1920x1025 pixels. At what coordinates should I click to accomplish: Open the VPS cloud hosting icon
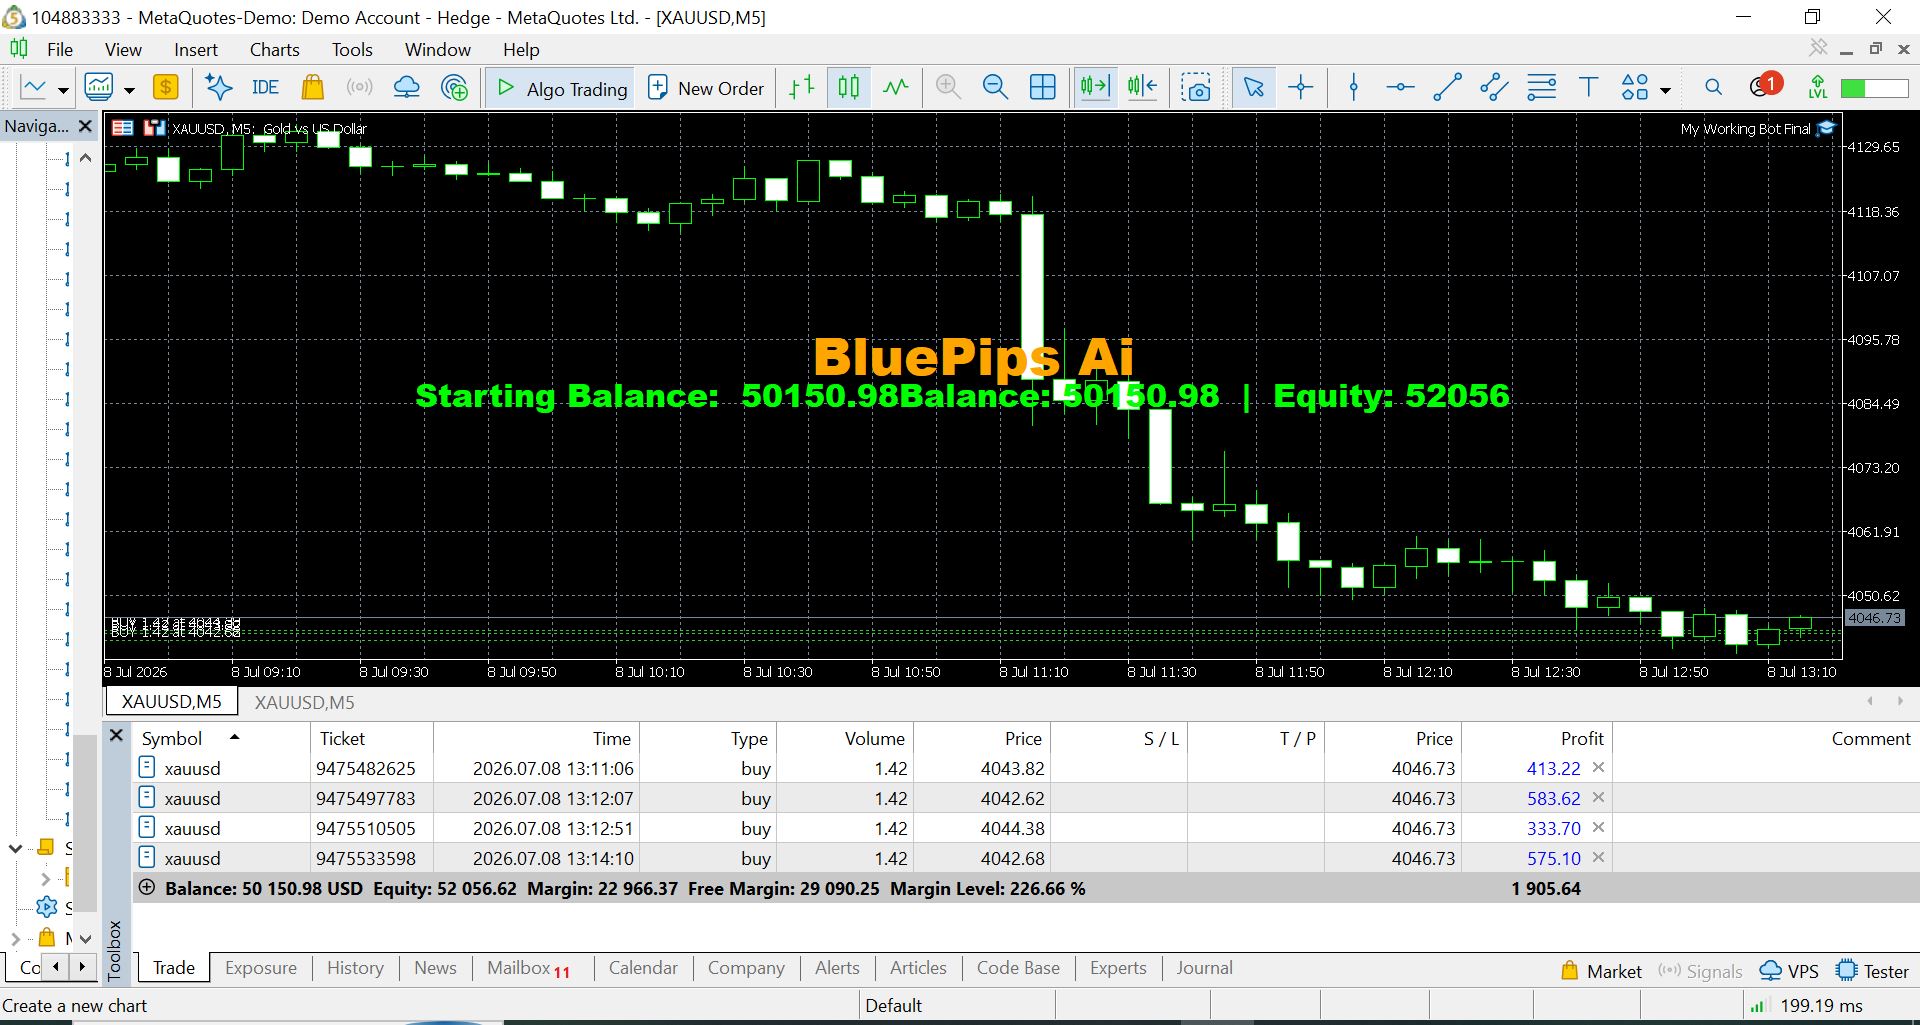click(x=407, y=88)
